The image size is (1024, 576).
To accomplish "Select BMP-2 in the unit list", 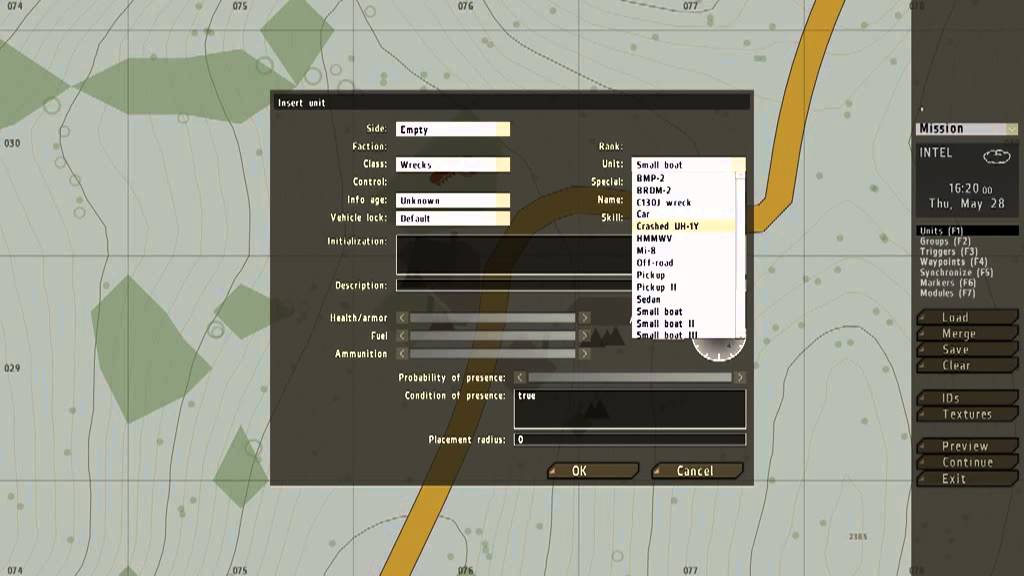I will pos(684,178).
